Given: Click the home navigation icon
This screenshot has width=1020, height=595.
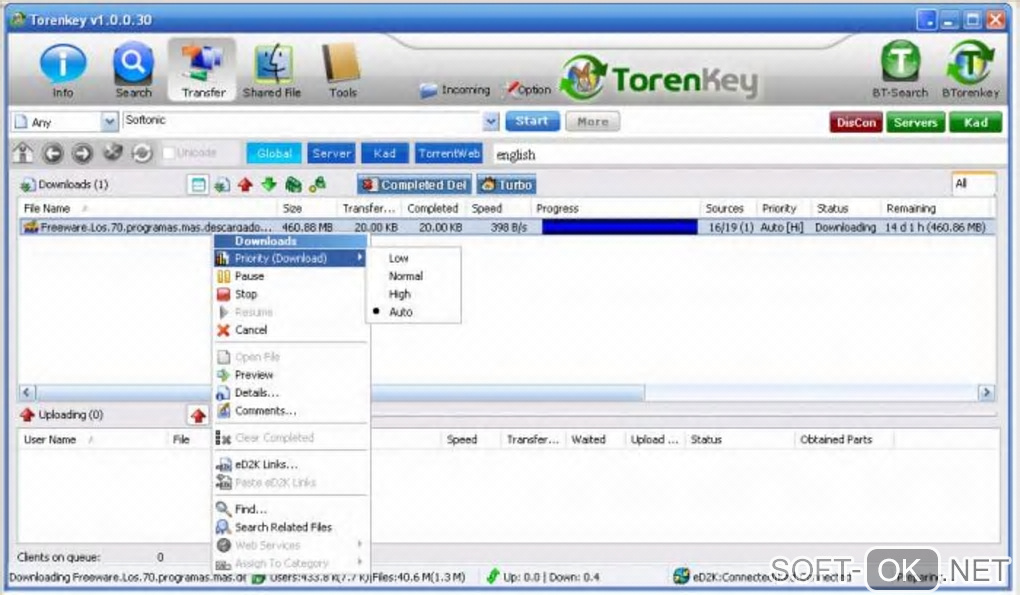Looking at the screenshot, I should [23, 153].
